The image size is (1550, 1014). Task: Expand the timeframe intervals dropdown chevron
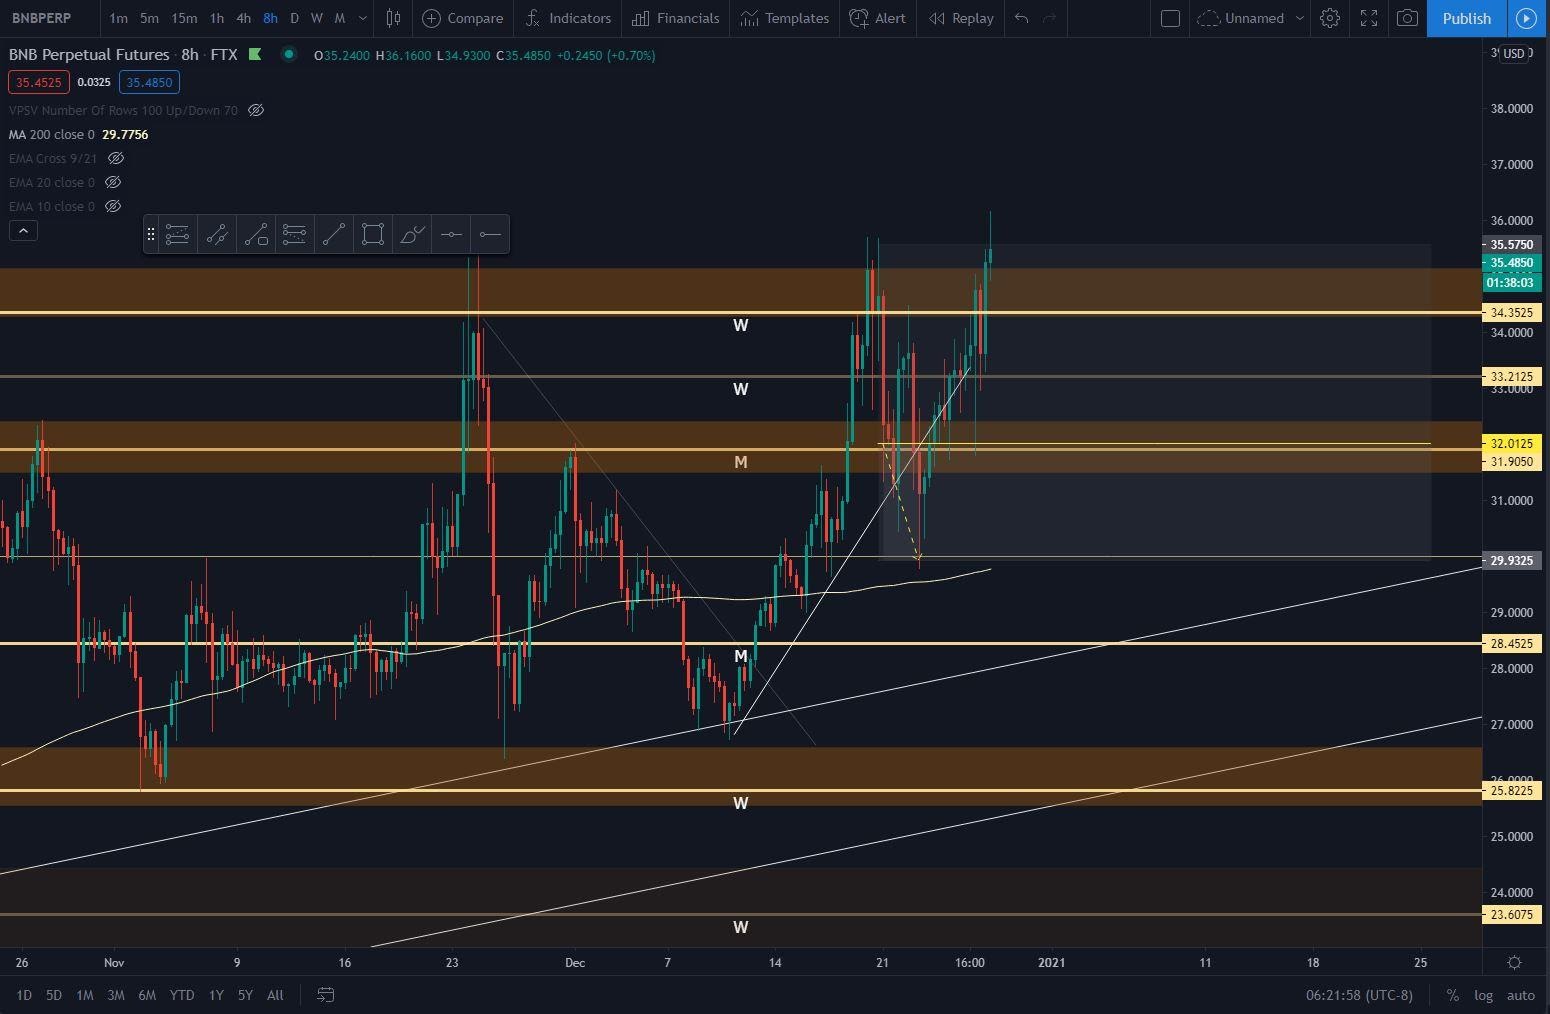362,18
